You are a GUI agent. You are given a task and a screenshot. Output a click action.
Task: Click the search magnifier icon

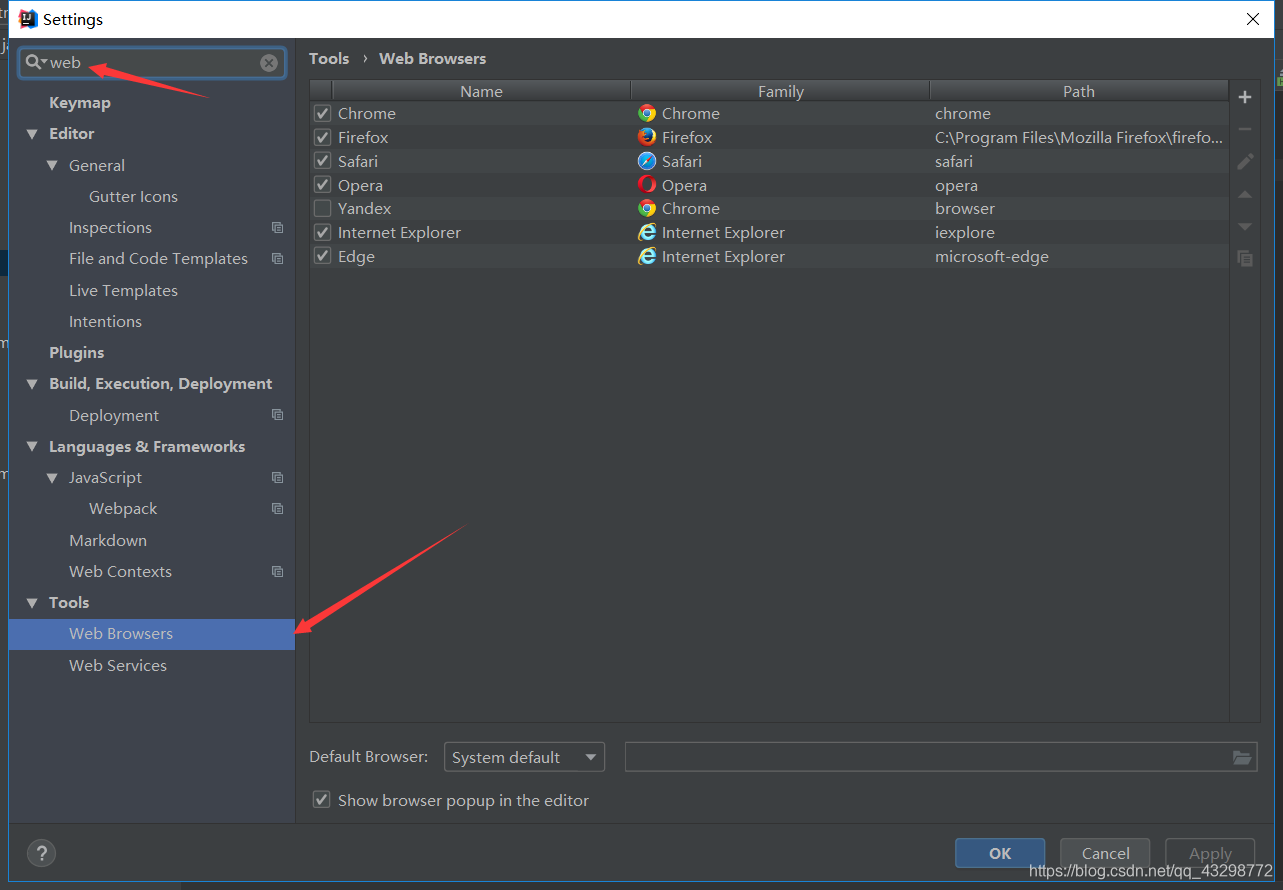33,62
